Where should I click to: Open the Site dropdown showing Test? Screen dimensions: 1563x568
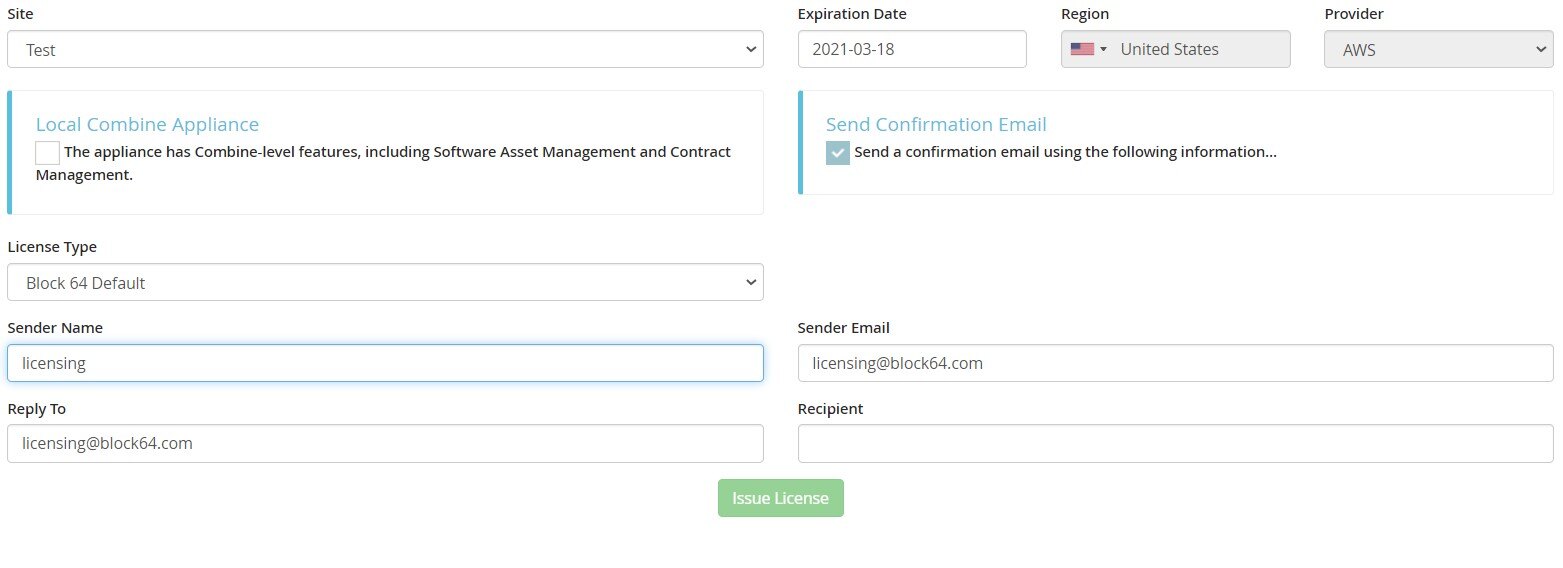point(385,49)
